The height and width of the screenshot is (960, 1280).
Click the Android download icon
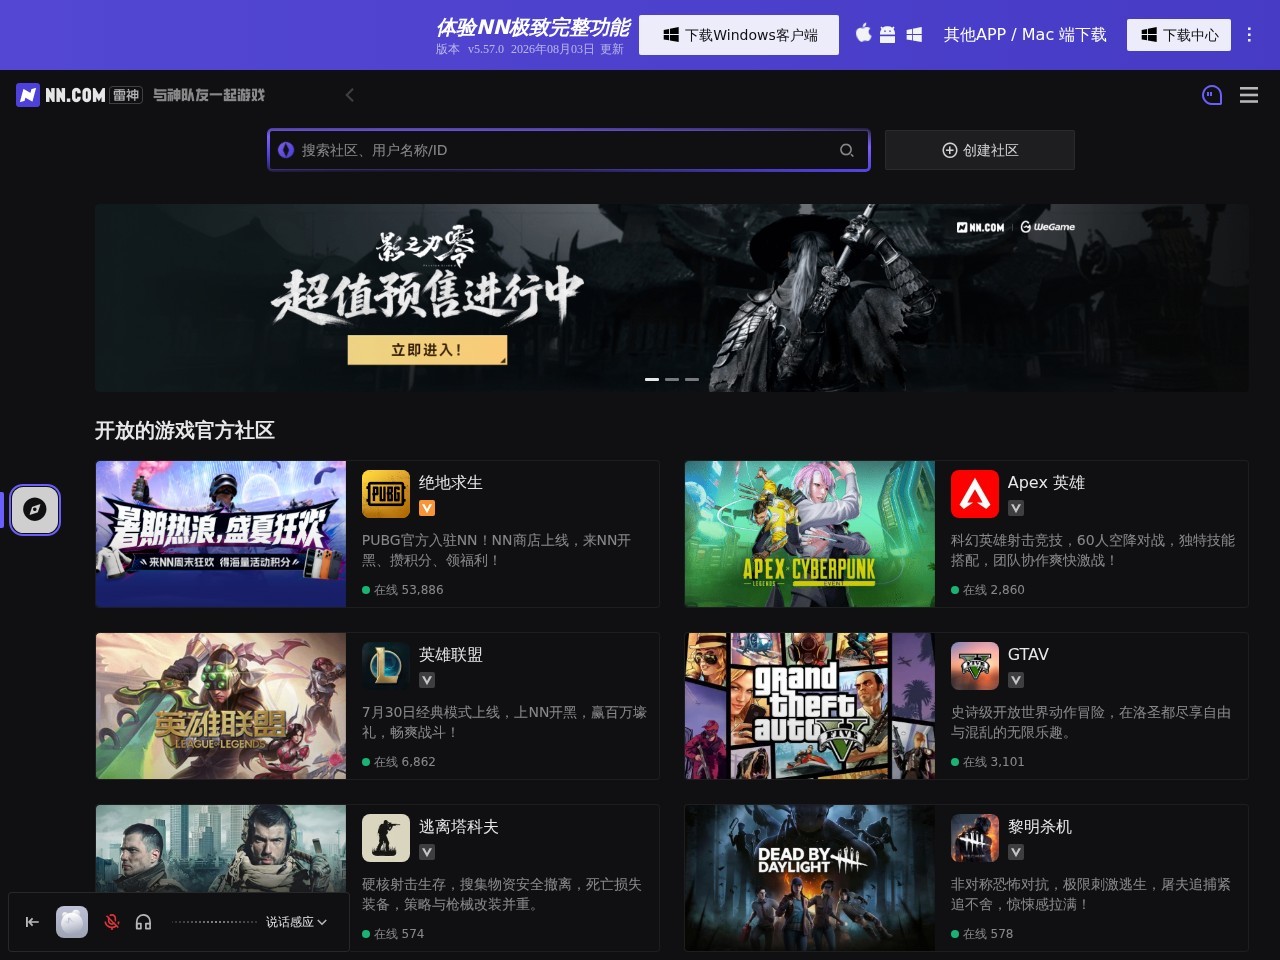(x=887, y=34)
